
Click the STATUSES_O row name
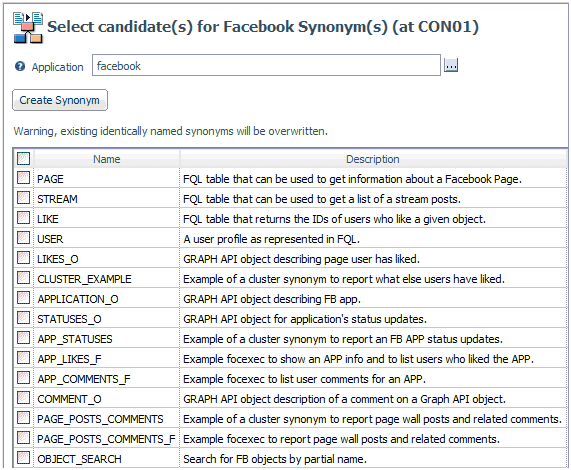(x=69, y=319)
